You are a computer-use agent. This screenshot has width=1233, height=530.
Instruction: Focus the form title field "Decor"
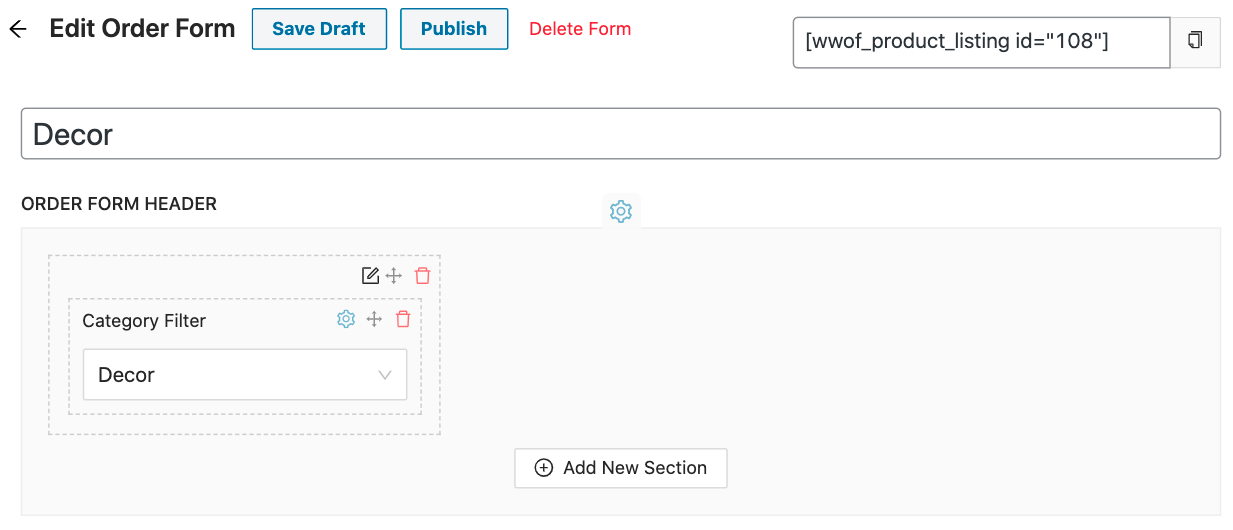(x=620, y=134)
